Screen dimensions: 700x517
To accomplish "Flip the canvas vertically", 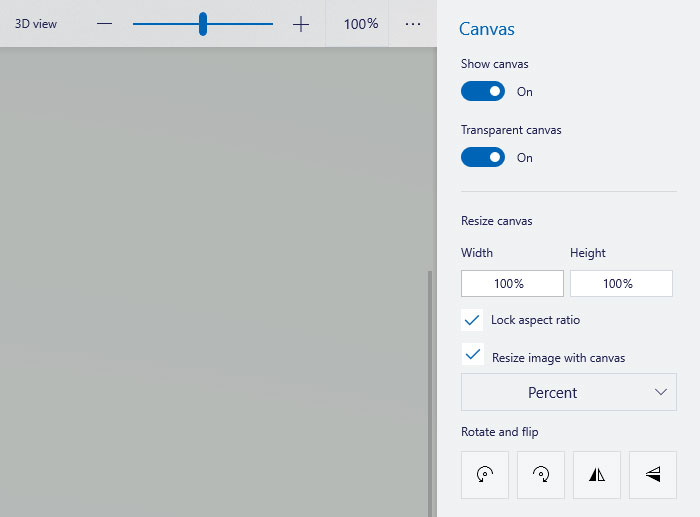I will point(653,475).
